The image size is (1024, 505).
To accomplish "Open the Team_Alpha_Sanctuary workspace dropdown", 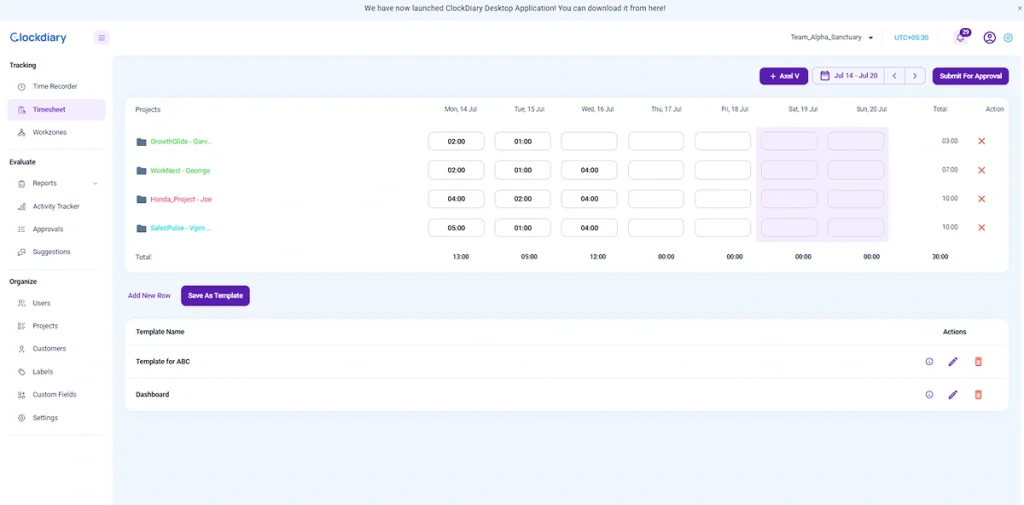I will pos(832,38).
